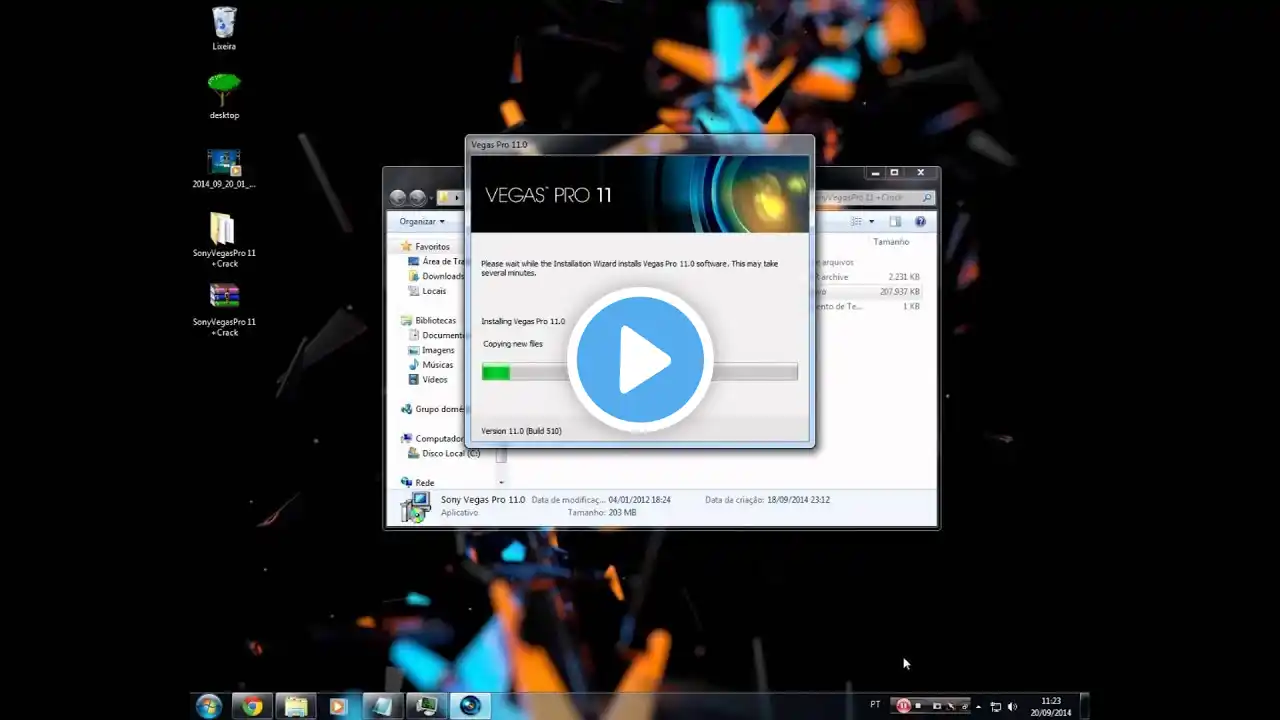Screen dimensions: 1280x720
Task: Open the Downloads folder in Favoritos
Action: 442,276
